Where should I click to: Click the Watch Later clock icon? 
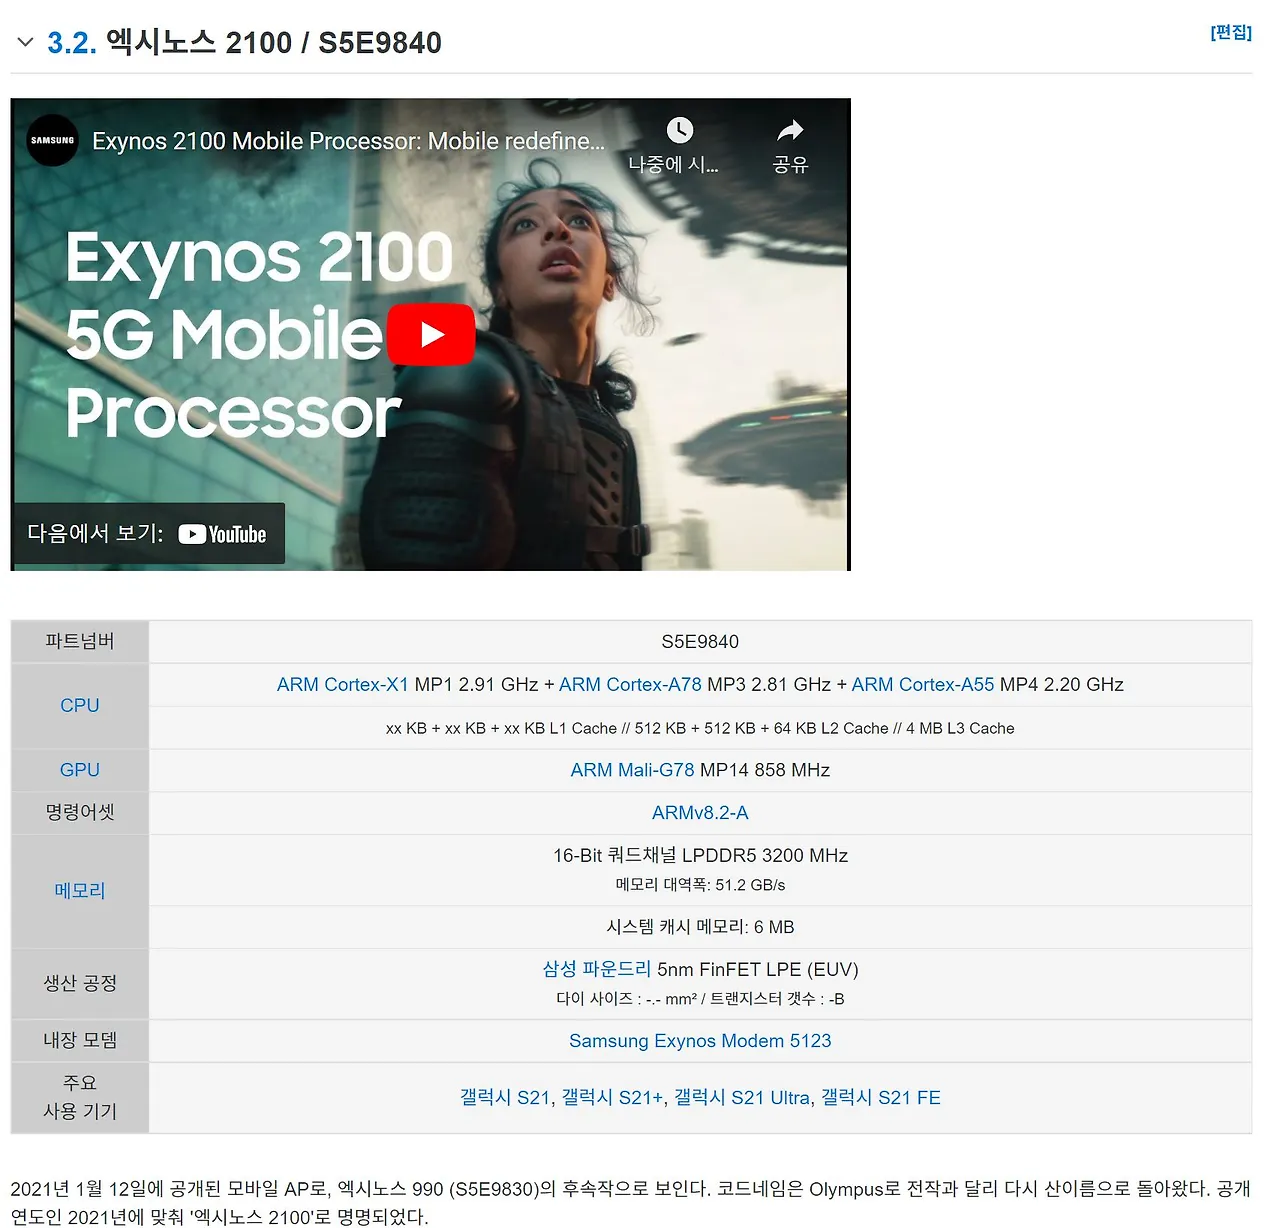[679, 131]
